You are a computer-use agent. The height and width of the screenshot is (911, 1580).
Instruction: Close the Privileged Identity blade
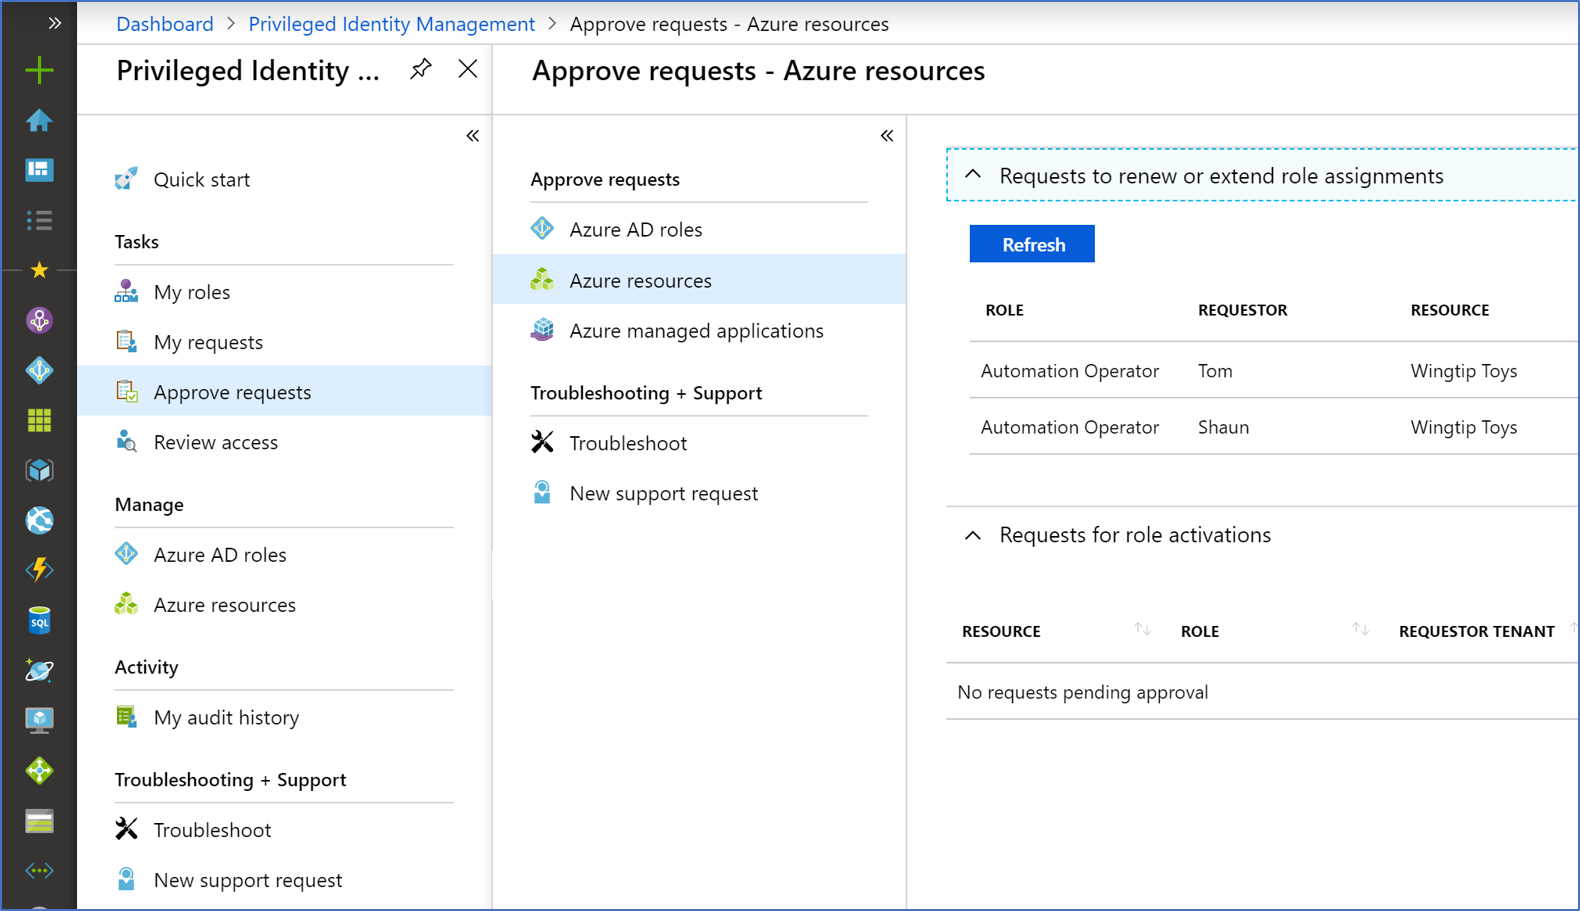tap(468, 69)
